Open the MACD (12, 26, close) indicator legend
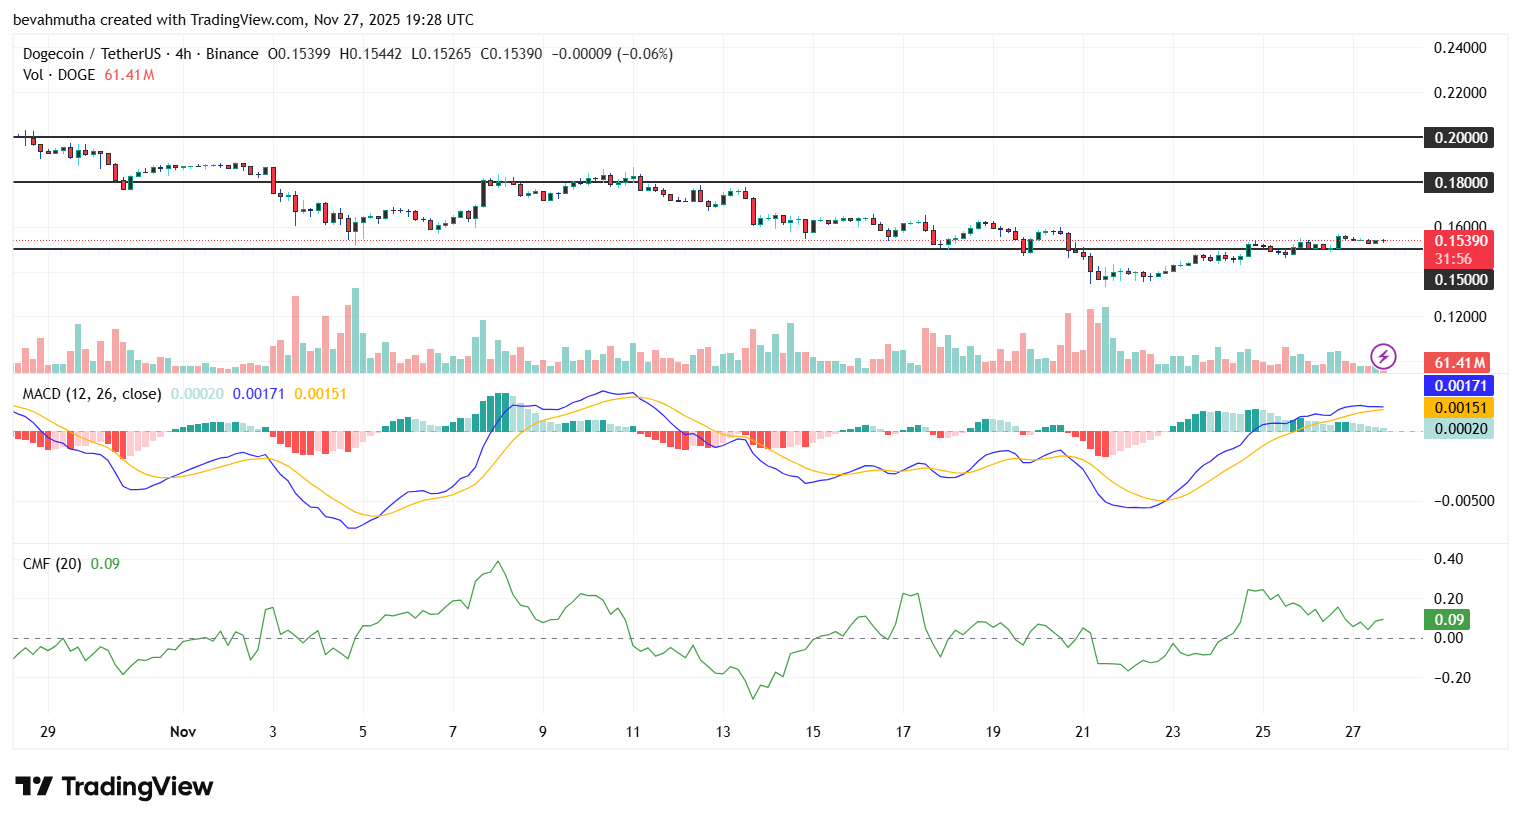 click(92, 394)
